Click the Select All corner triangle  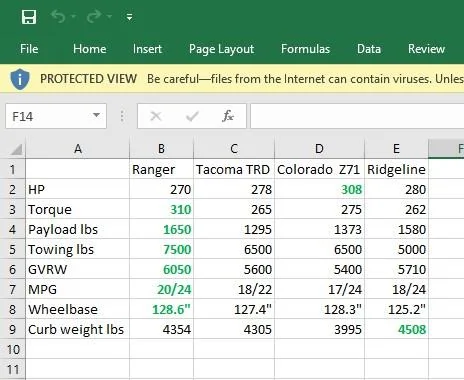click(16, 149)
